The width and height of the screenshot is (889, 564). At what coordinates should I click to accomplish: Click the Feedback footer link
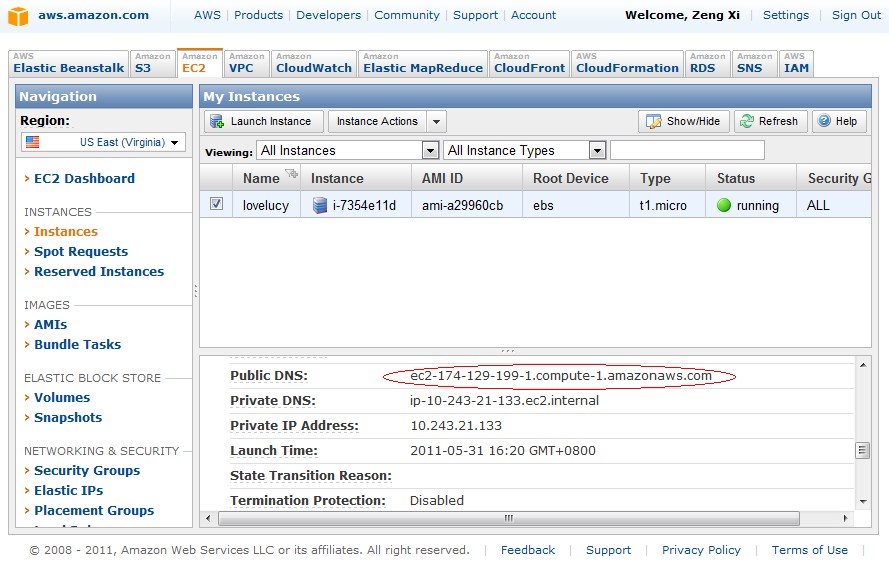528,550
